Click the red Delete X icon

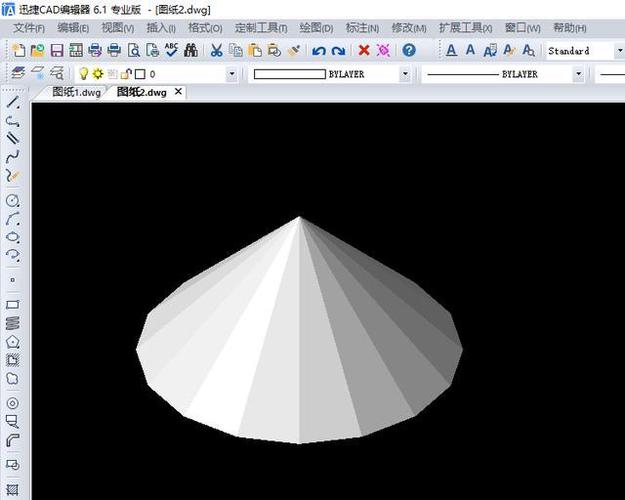coord(364,50)
